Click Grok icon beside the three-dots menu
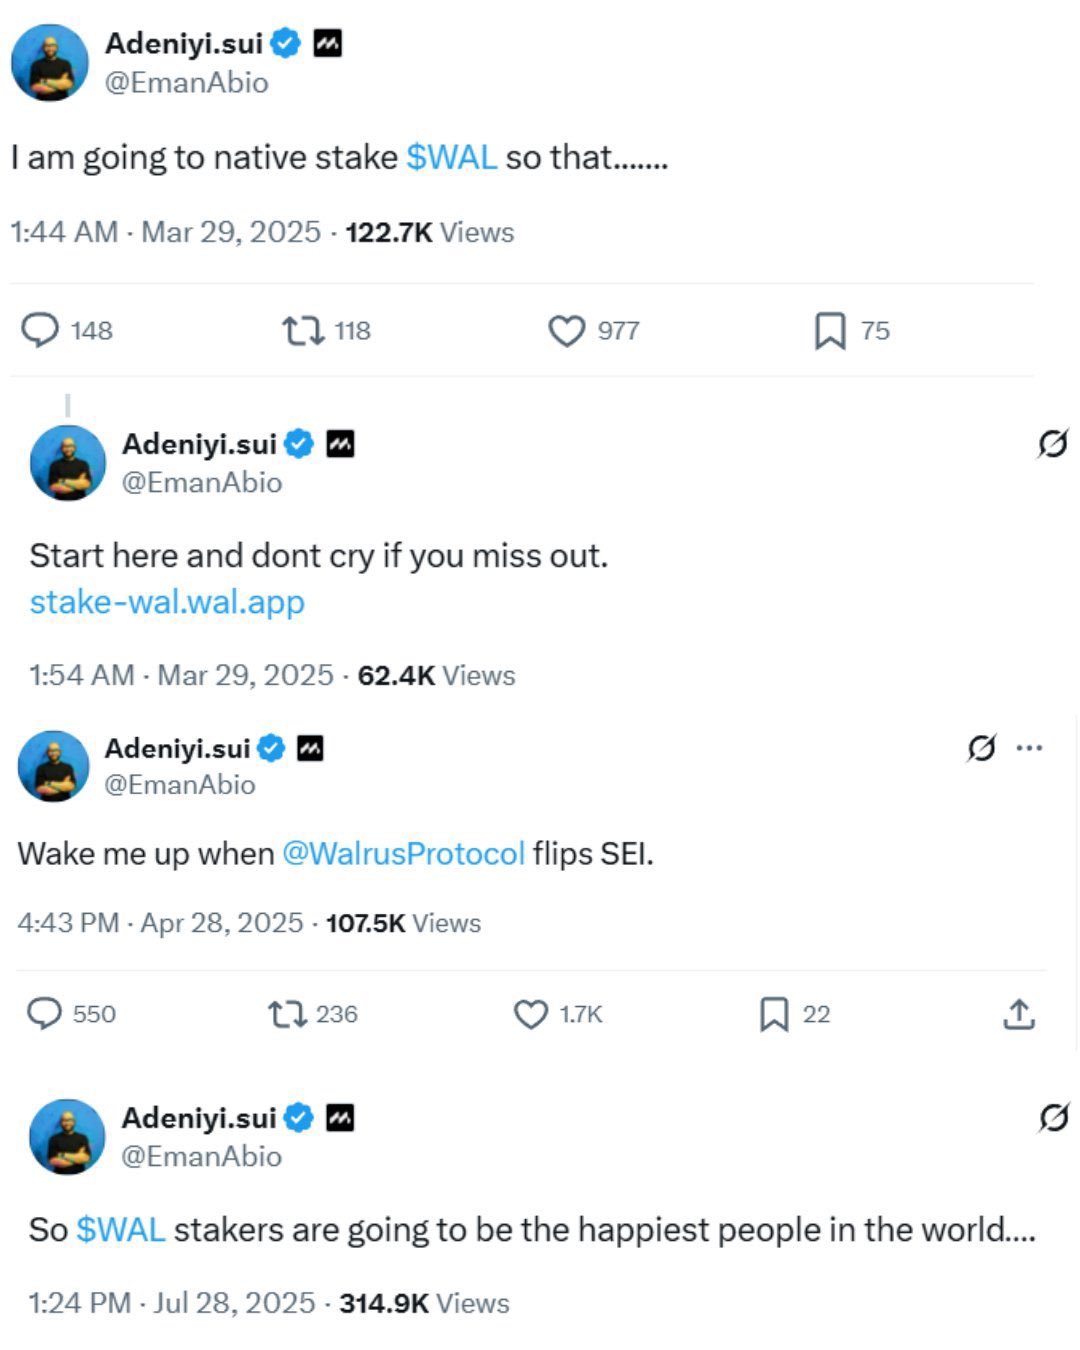Image resolution: width=1080 pixels, height=1350 pixels. coord(981,747)
